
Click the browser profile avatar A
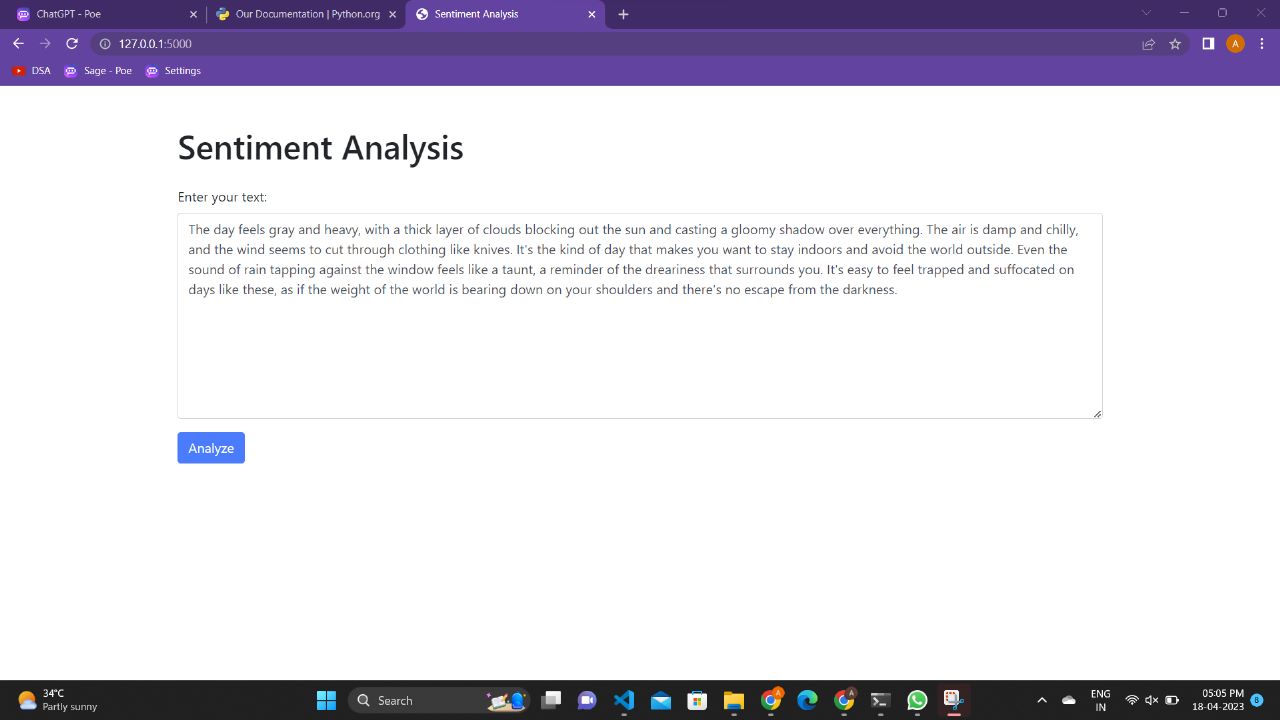pyautogui.click(x=1235, y=43)
